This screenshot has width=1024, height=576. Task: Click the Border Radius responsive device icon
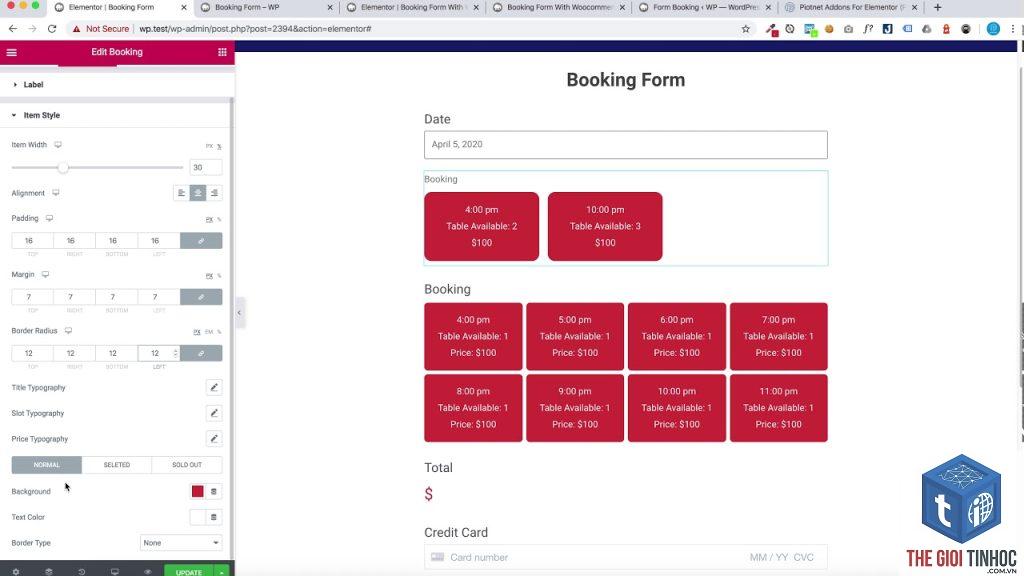[x=68, y=330]
